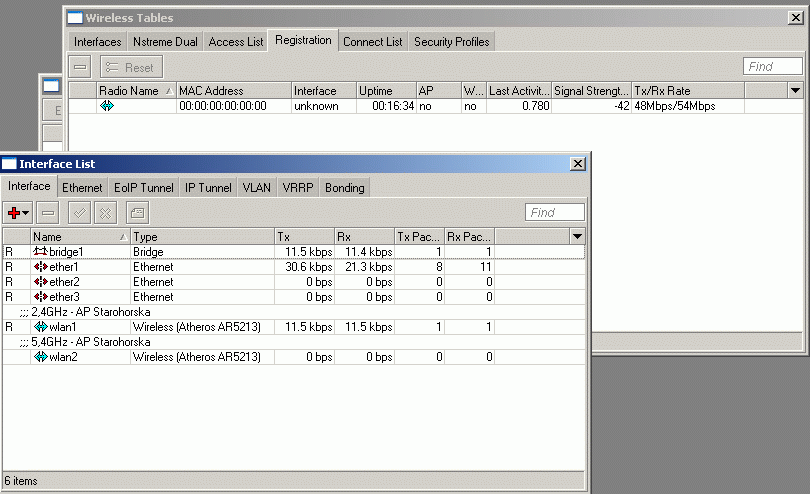The height and width of the screenshot is (494, 810).
Task: Select the bridge1 row name
Action: 66,252
